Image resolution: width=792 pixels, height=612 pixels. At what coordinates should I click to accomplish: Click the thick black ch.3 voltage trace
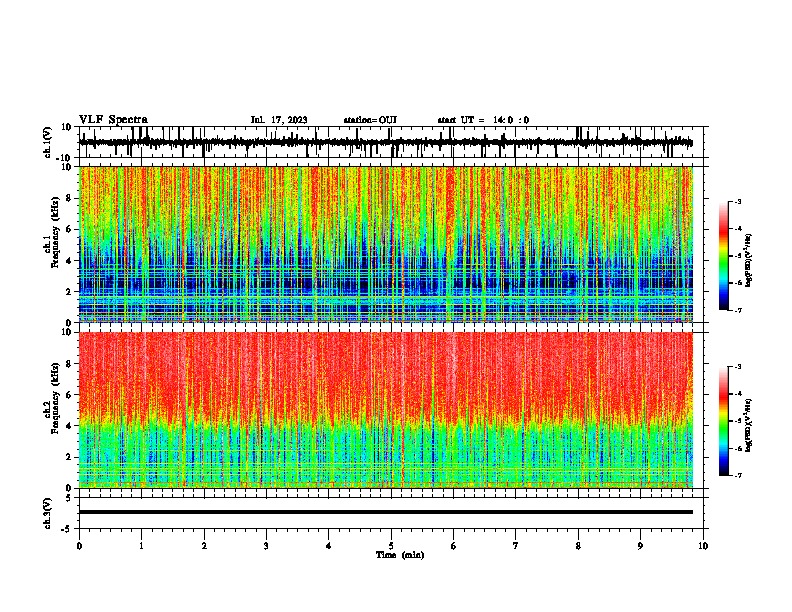[386, 512]
